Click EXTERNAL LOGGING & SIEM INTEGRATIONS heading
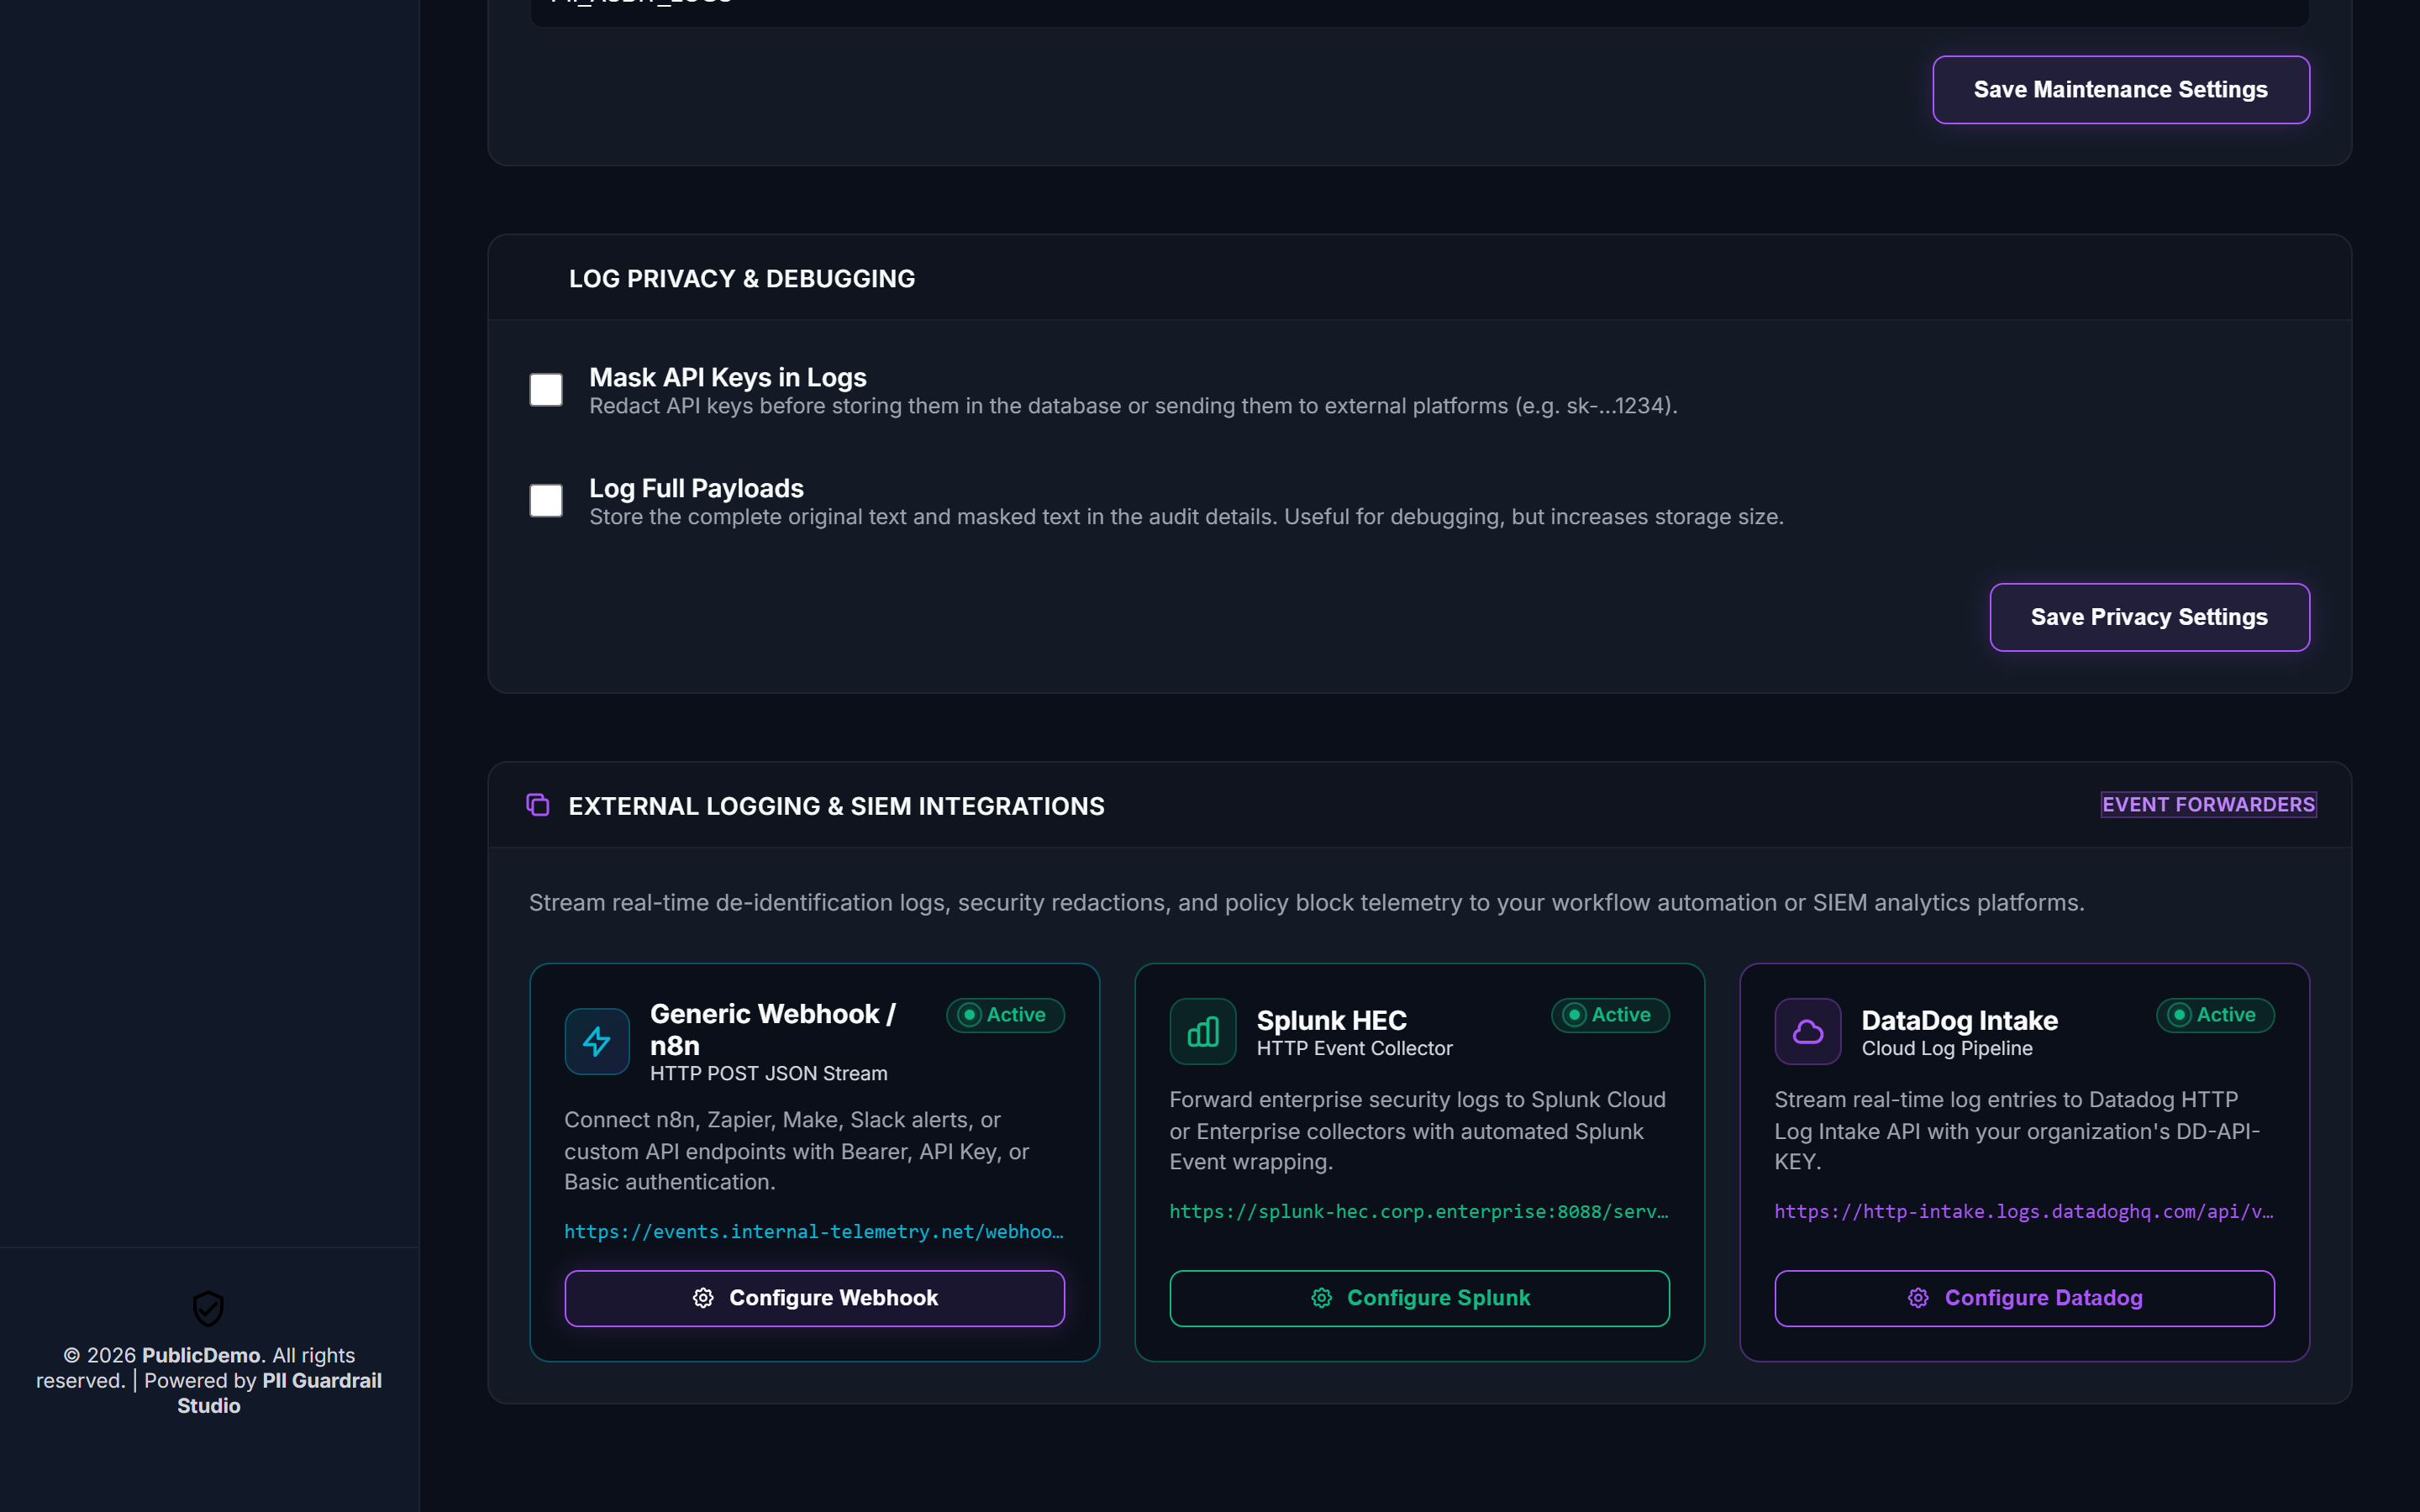The width and height of the screenshot is (2420, 1512). [836, 806]
